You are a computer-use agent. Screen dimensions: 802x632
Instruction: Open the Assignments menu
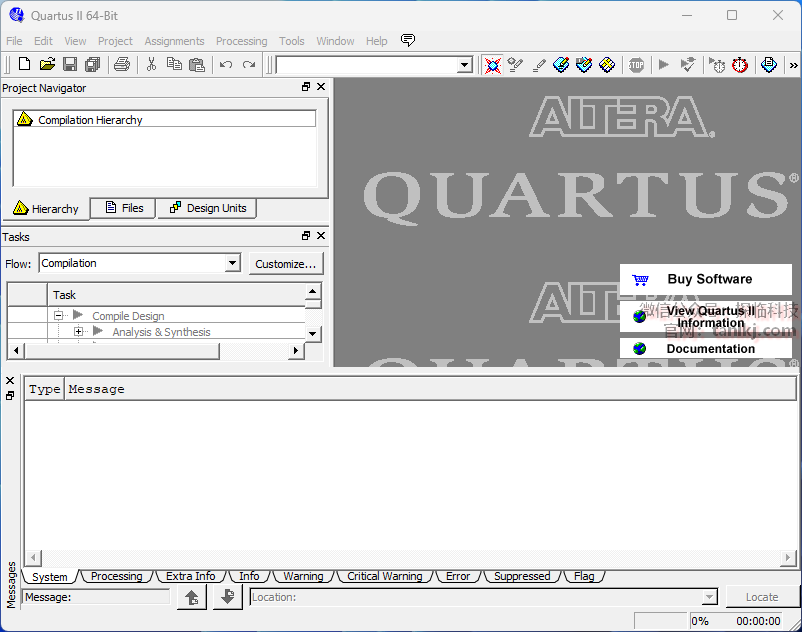pos(174,41)
